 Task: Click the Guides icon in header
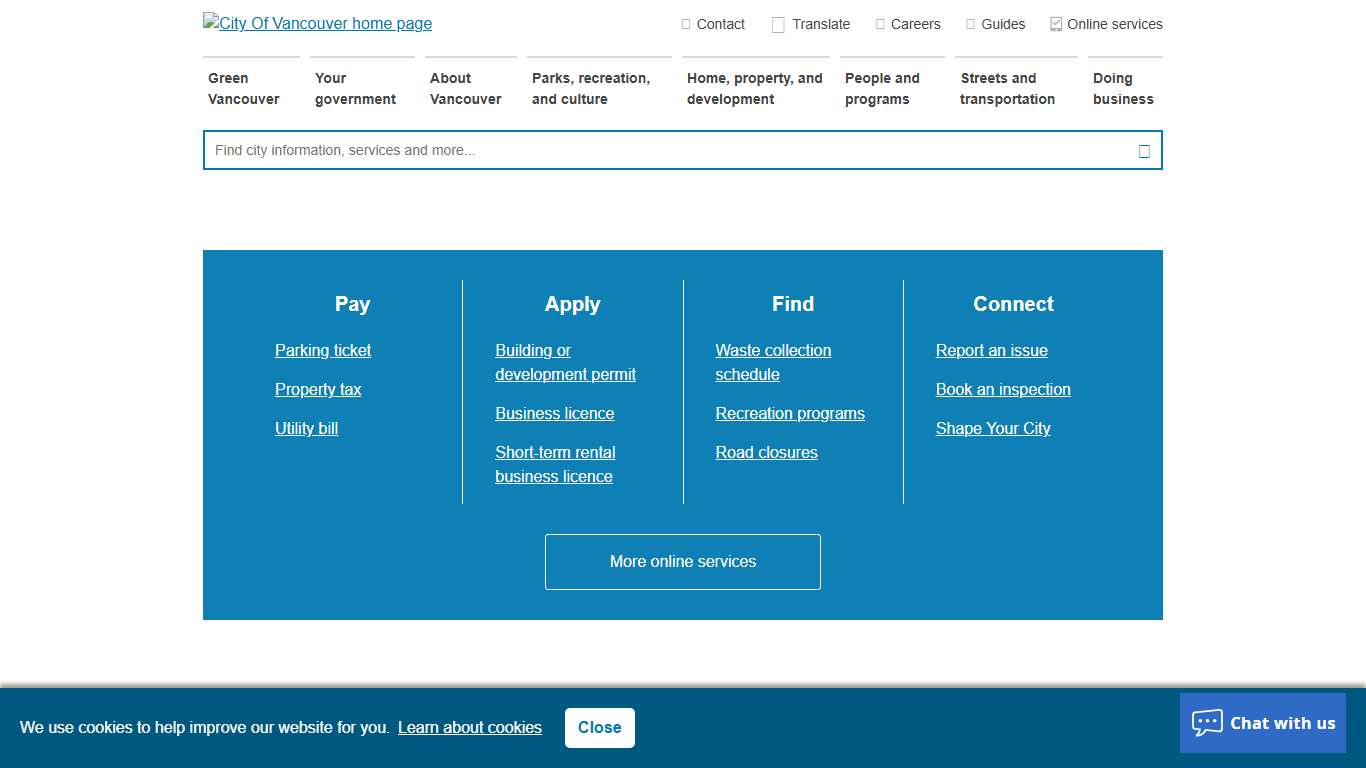click(970, 24)
